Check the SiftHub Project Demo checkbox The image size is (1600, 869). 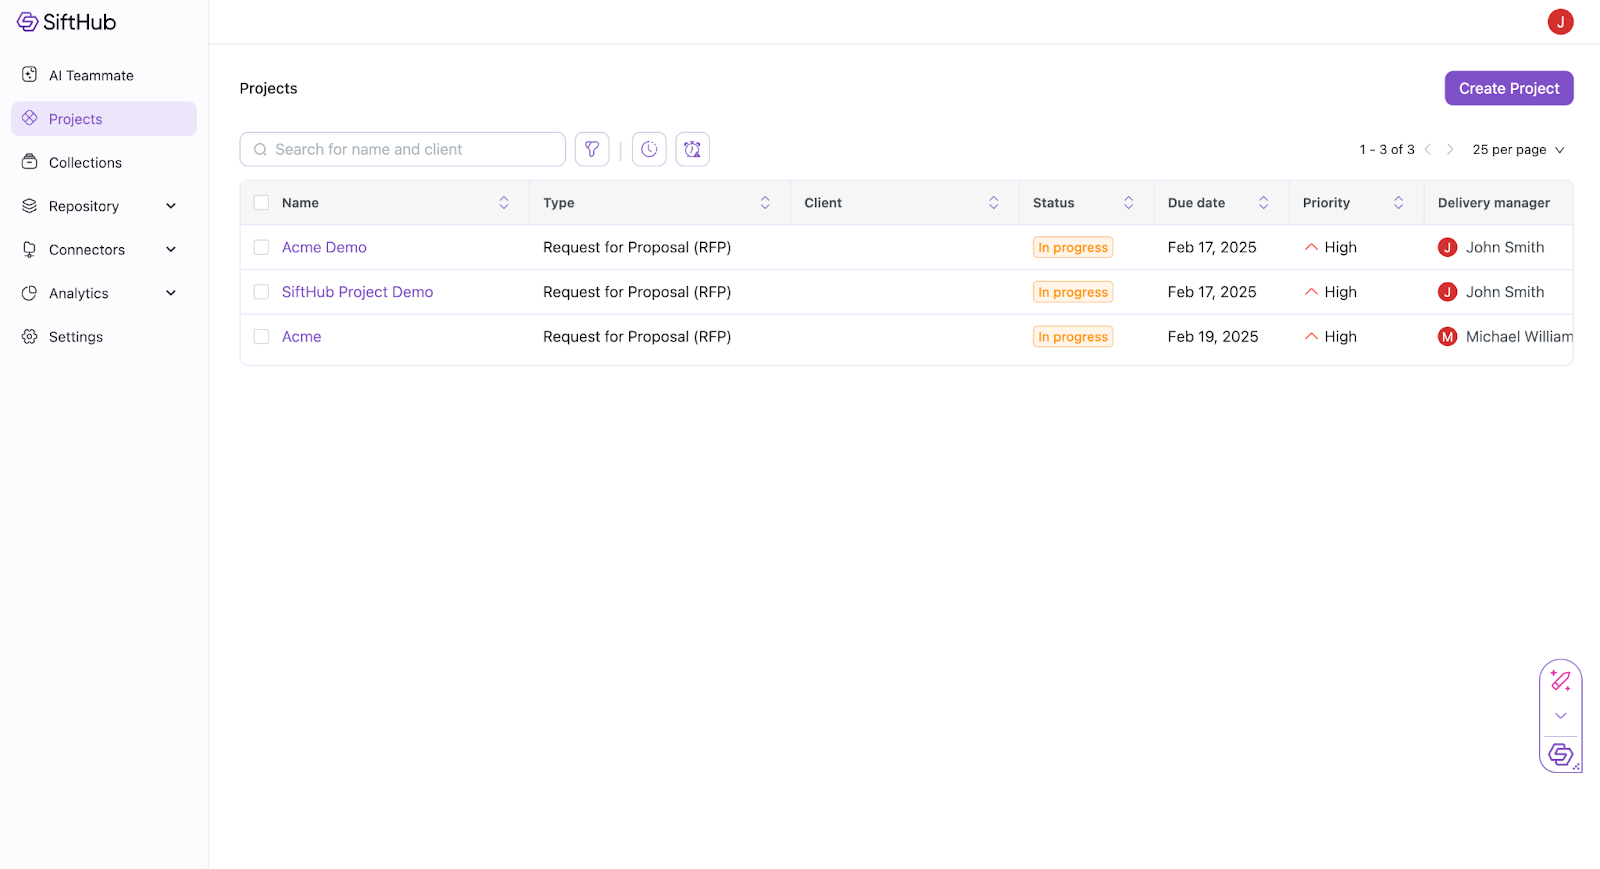coord(261,292)
